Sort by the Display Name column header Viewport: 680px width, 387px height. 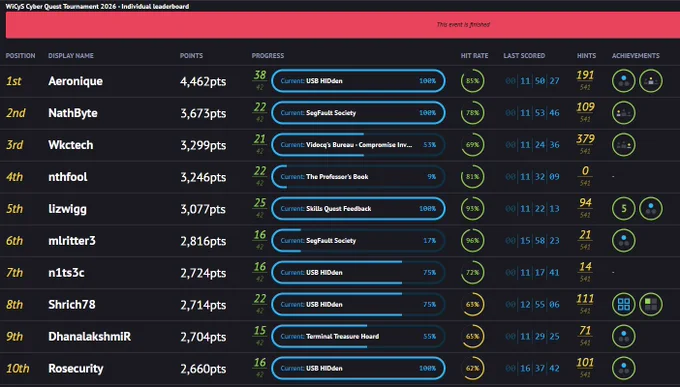71,56
